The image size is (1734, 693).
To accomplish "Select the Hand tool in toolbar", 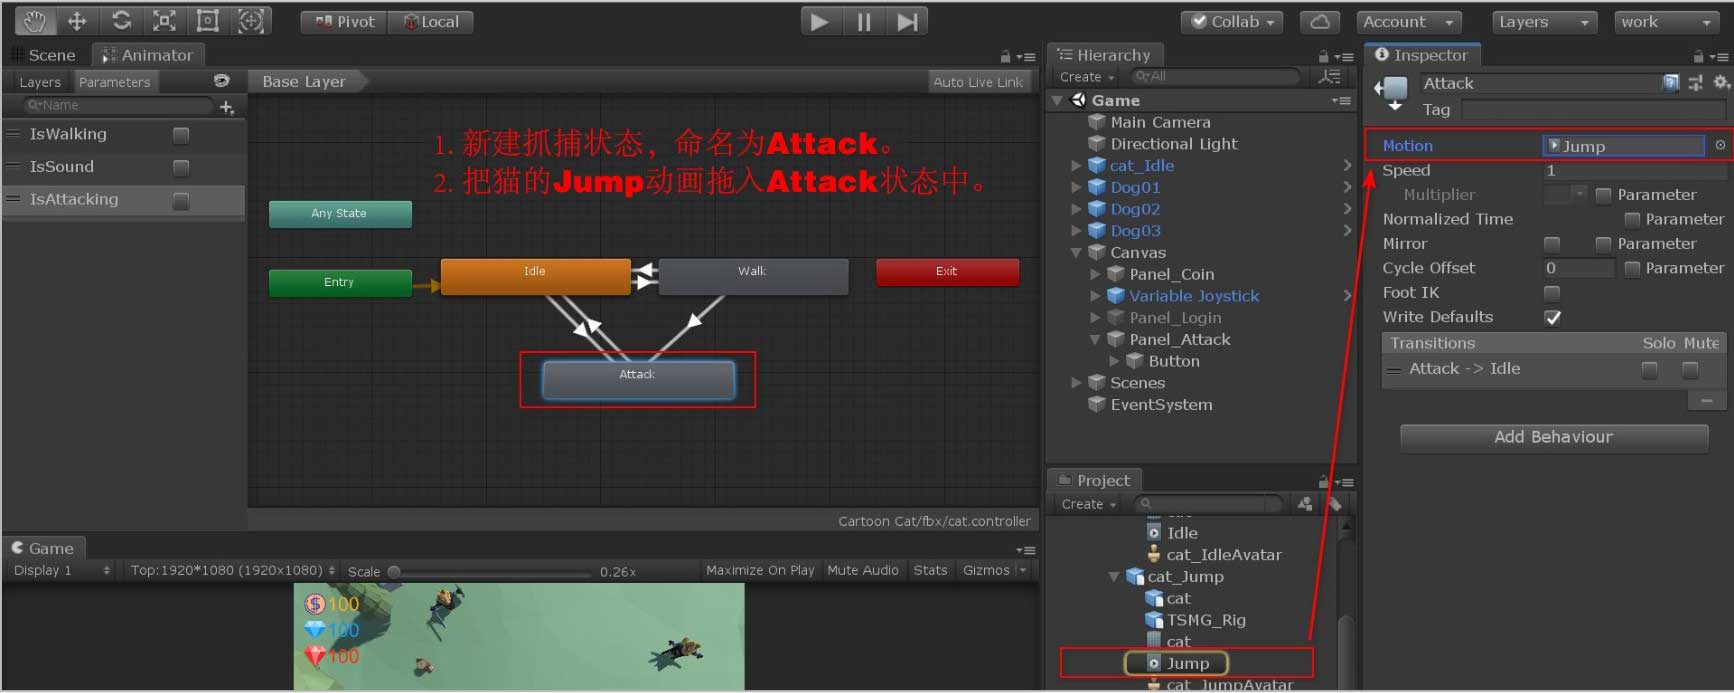I will tap(34, 21).
